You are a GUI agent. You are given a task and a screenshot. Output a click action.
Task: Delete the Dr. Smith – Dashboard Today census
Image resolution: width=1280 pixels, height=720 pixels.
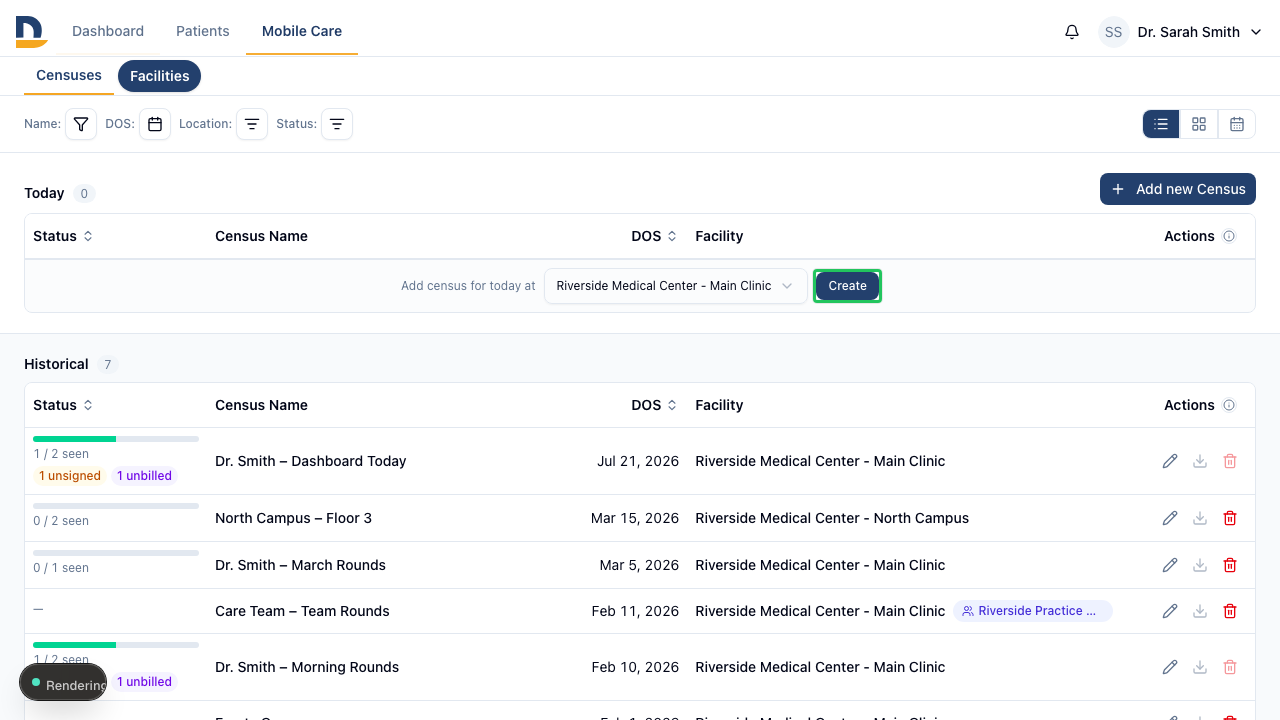pyautogui.click(x=1230, y=461)
